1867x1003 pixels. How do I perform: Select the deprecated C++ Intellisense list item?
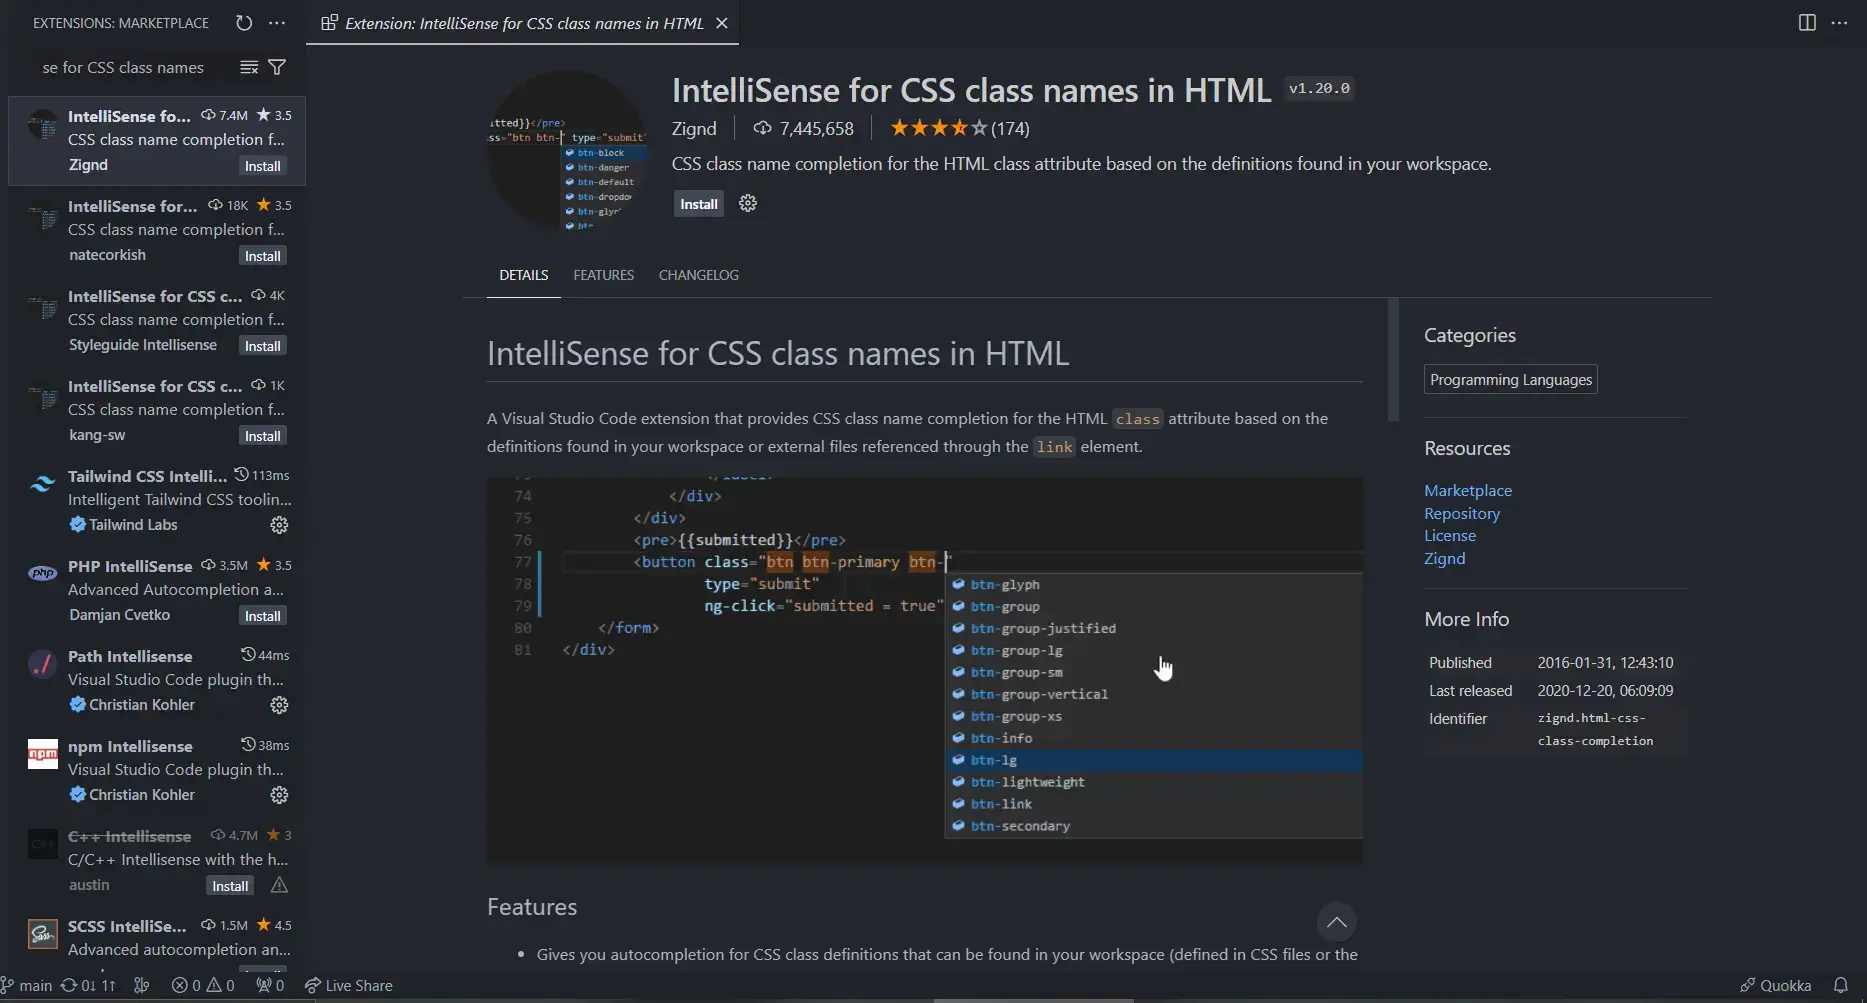point(157,860)
